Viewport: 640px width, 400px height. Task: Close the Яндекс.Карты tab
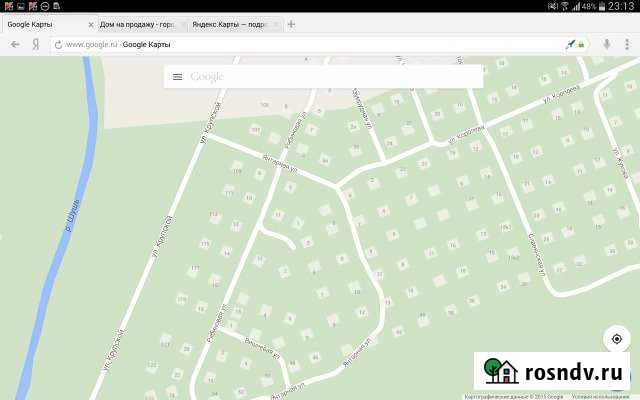(276, 24)
